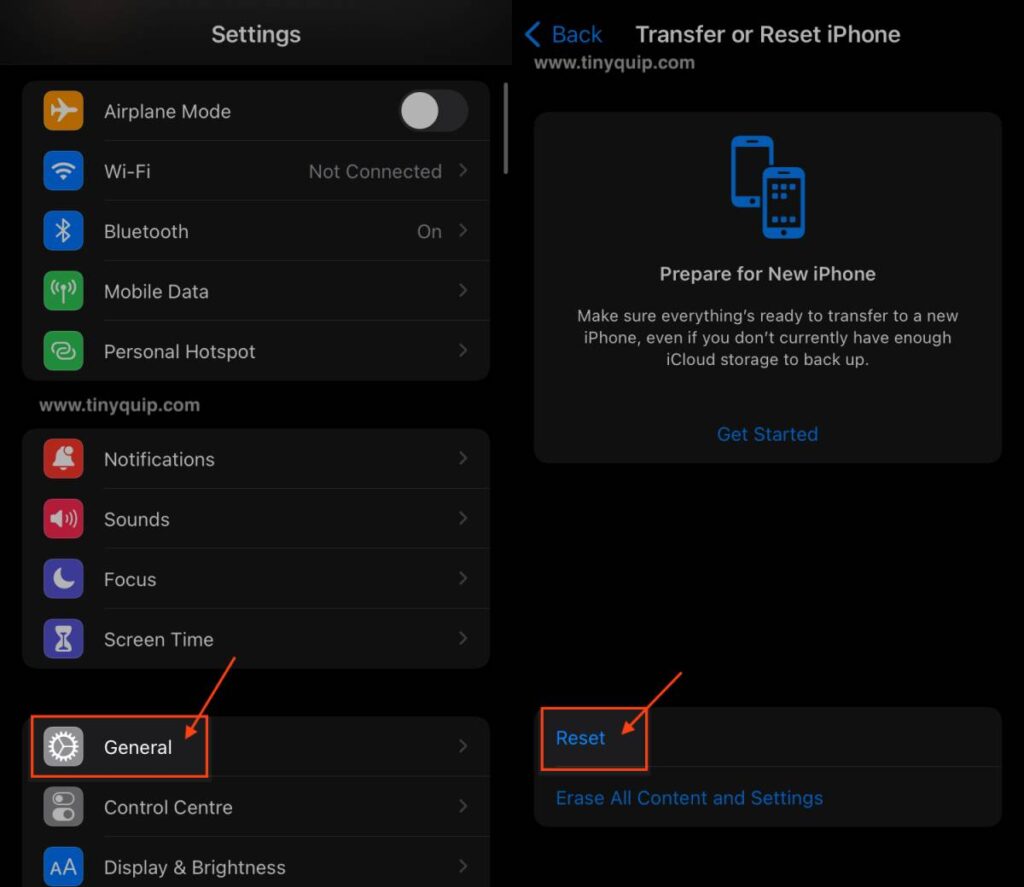Select the Wi-Fi settings icon

click(x=64, y=171)
